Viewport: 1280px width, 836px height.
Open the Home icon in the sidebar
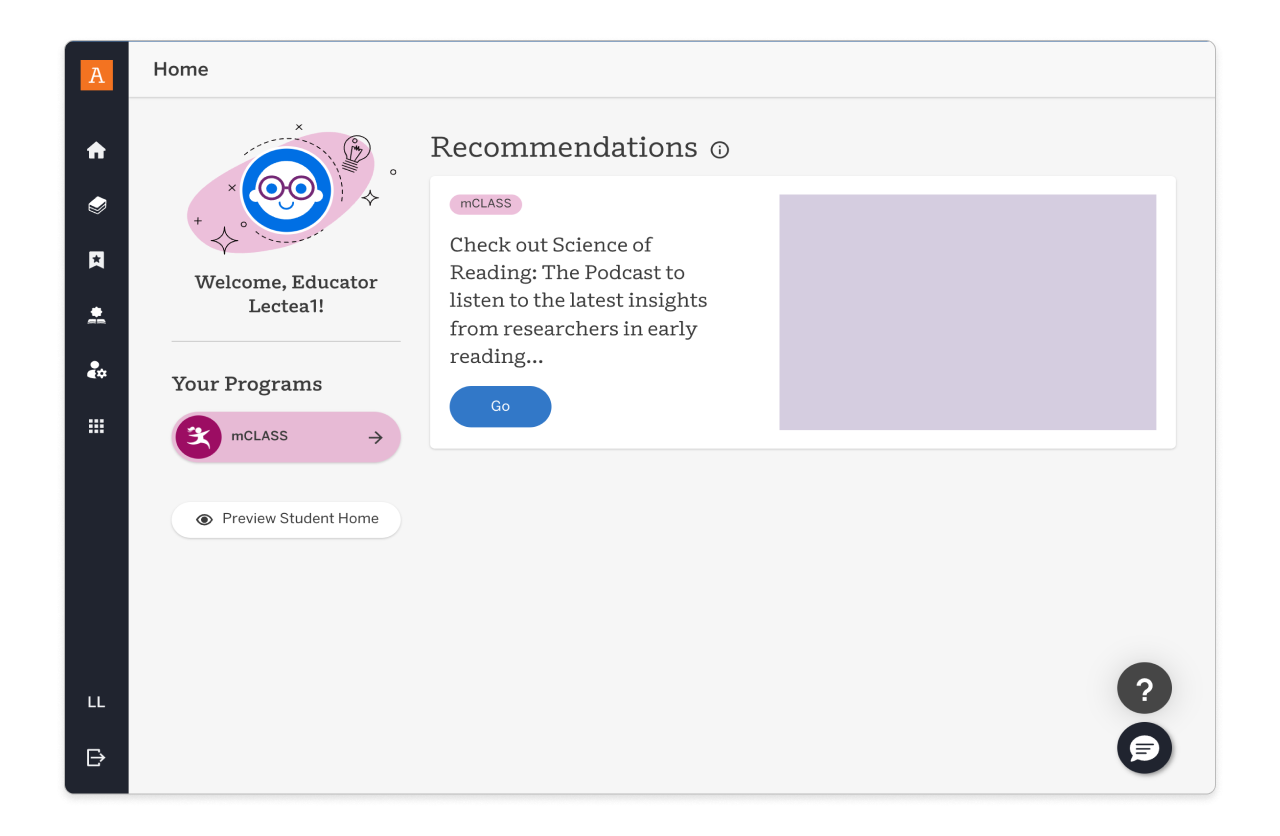click(96, 149)
